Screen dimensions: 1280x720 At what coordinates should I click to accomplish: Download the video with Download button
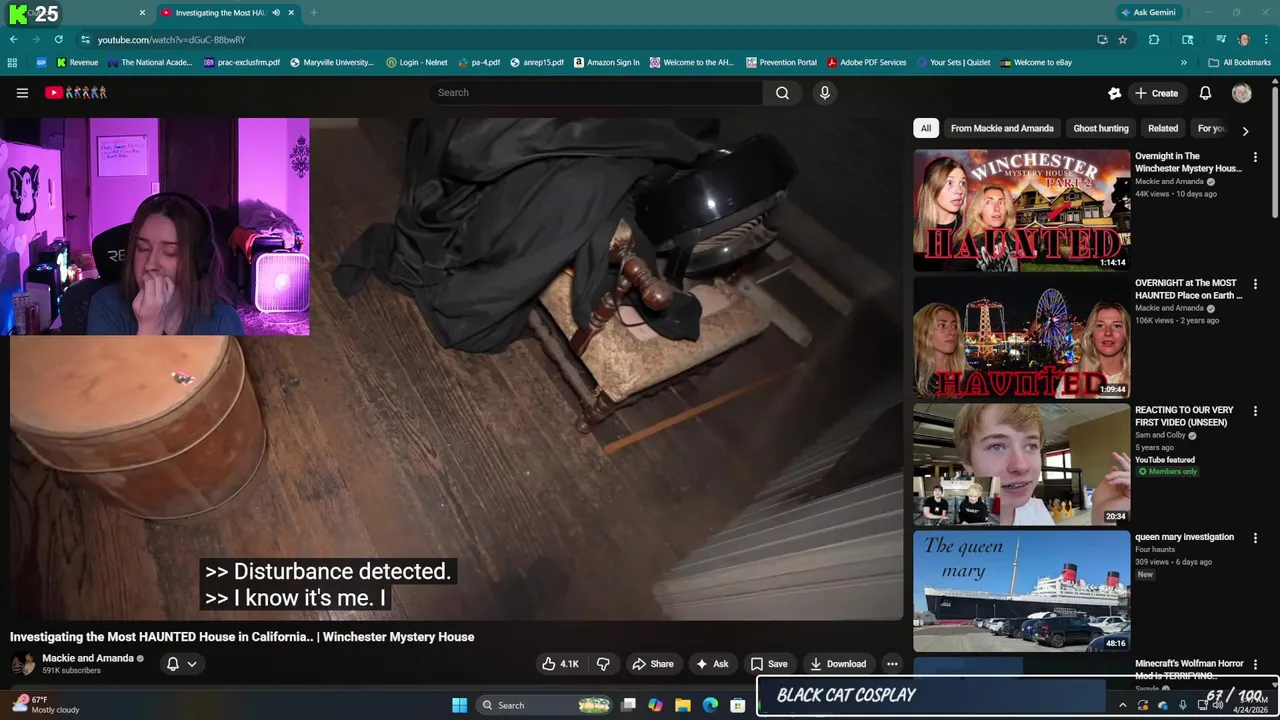[838, 664]
